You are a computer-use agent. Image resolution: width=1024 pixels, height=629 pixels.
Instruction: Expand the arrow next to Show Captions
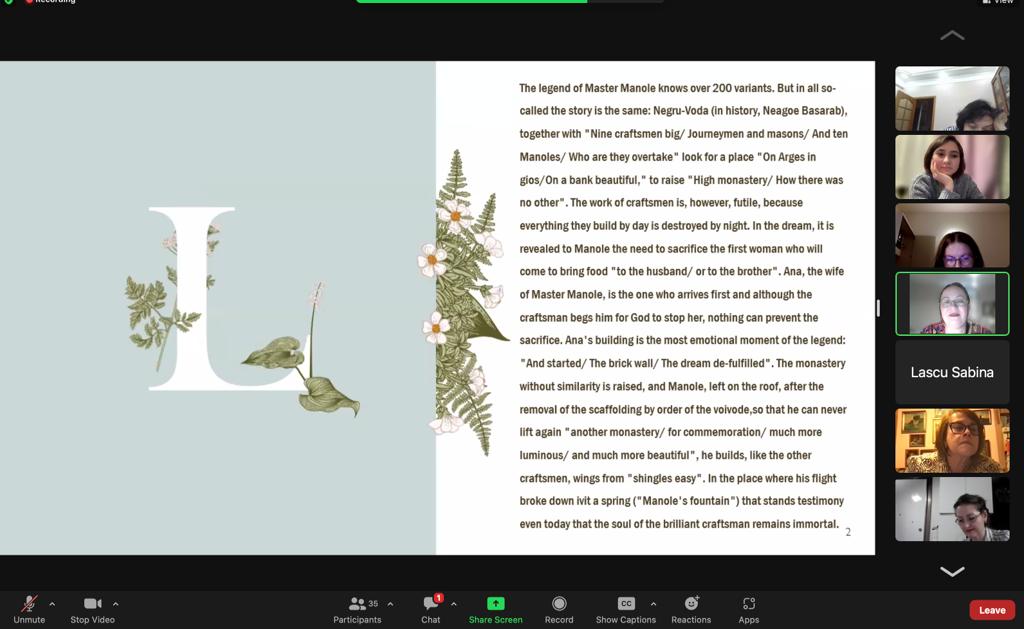coord(654,604)
